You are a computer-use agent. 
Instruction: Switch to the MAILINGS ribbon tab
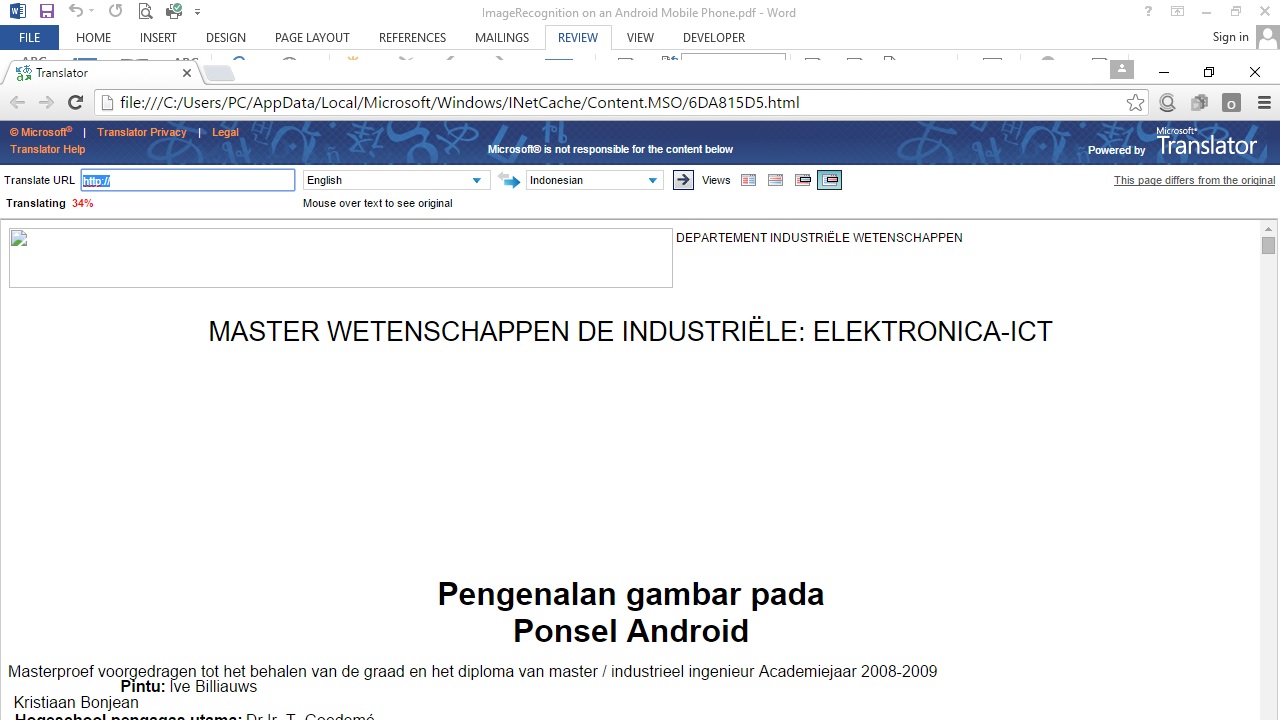[x=502, y=37]
